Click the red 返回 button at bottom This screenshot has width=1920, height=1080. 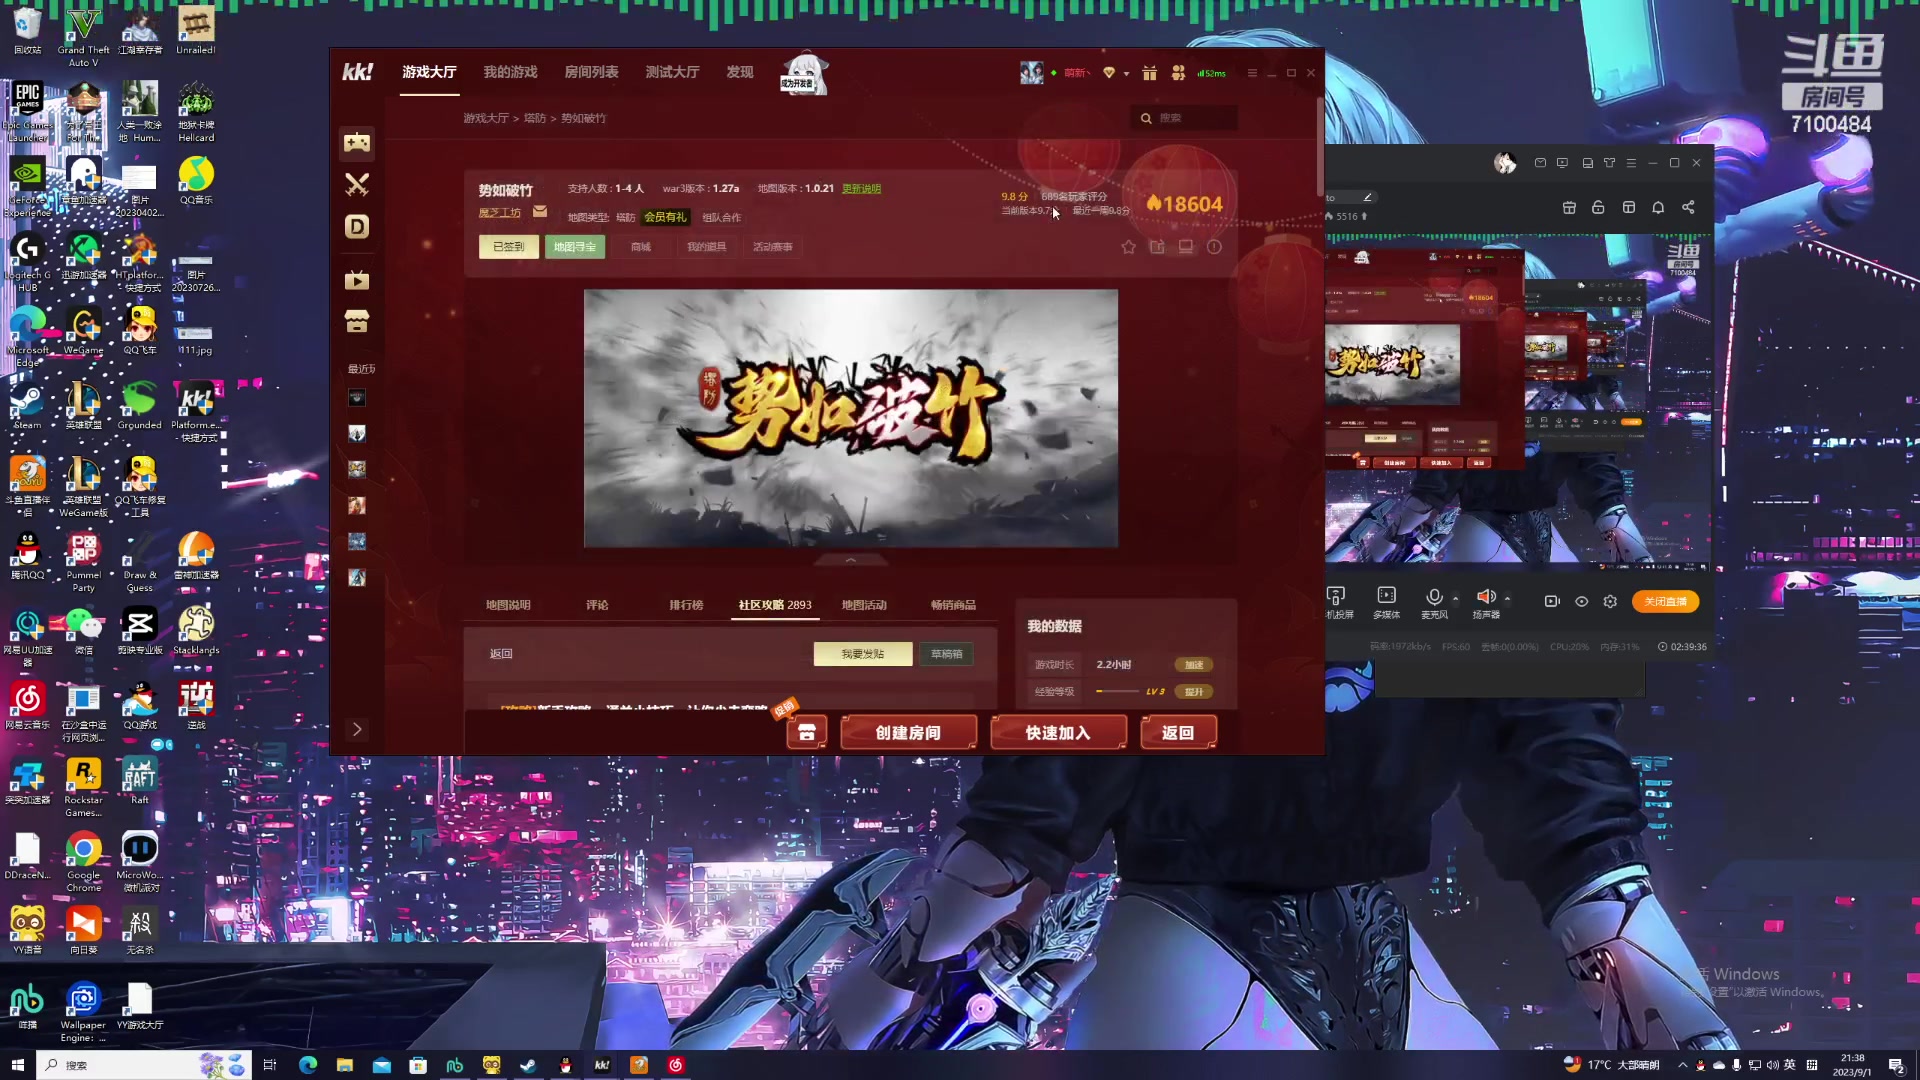(1177, 733)
